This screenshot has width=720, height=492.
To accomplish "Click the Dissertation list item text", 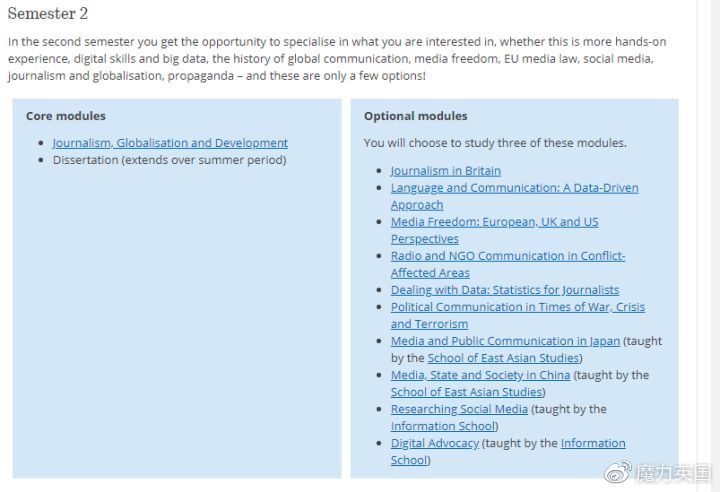I will coord(169,160).
